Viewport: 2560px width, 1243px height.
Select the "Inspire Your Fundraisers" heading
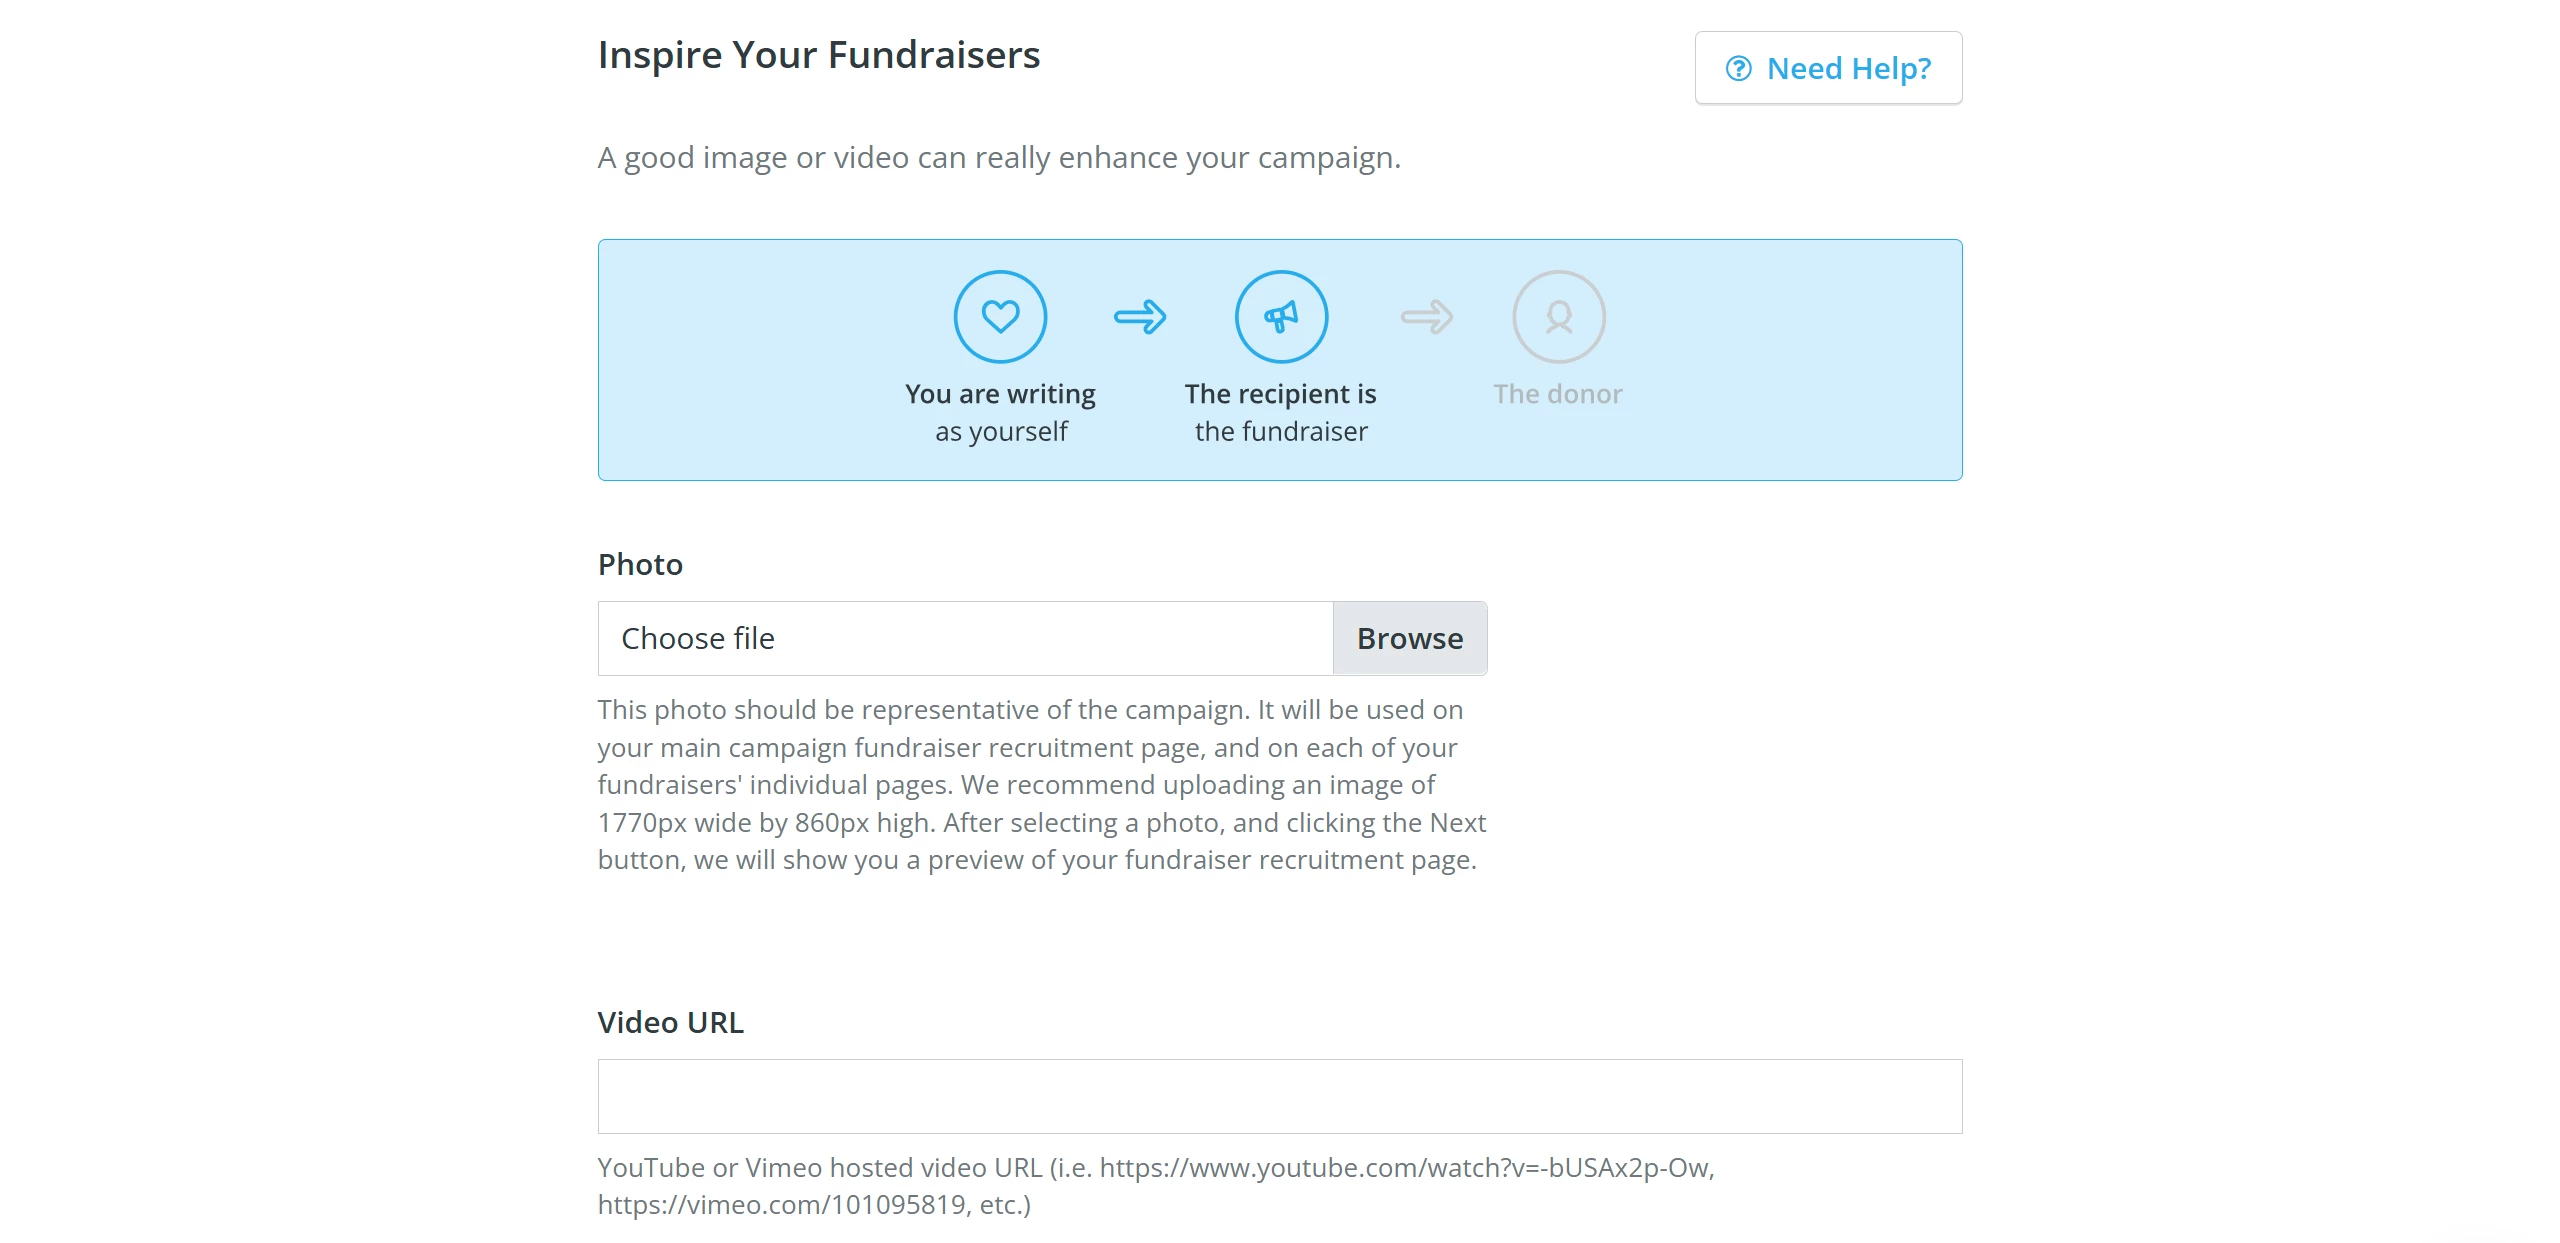[819, 55]
